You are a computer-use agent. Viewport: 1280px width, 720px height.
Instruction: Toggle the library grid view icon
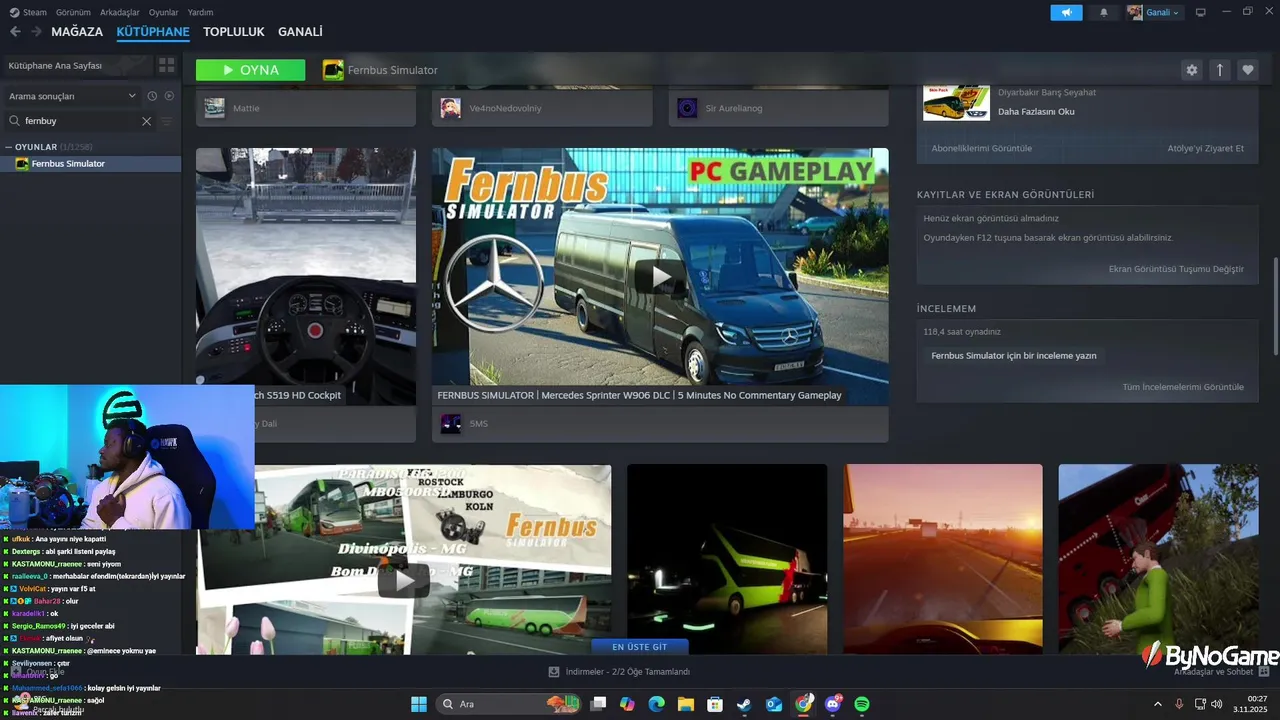(167, 65)
